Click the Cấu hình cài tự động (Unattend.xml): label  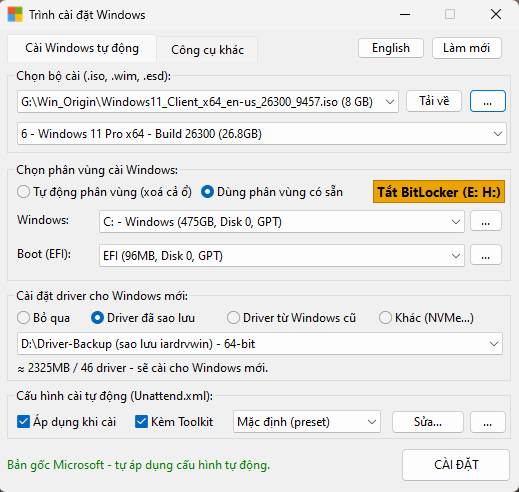[114, 396]
